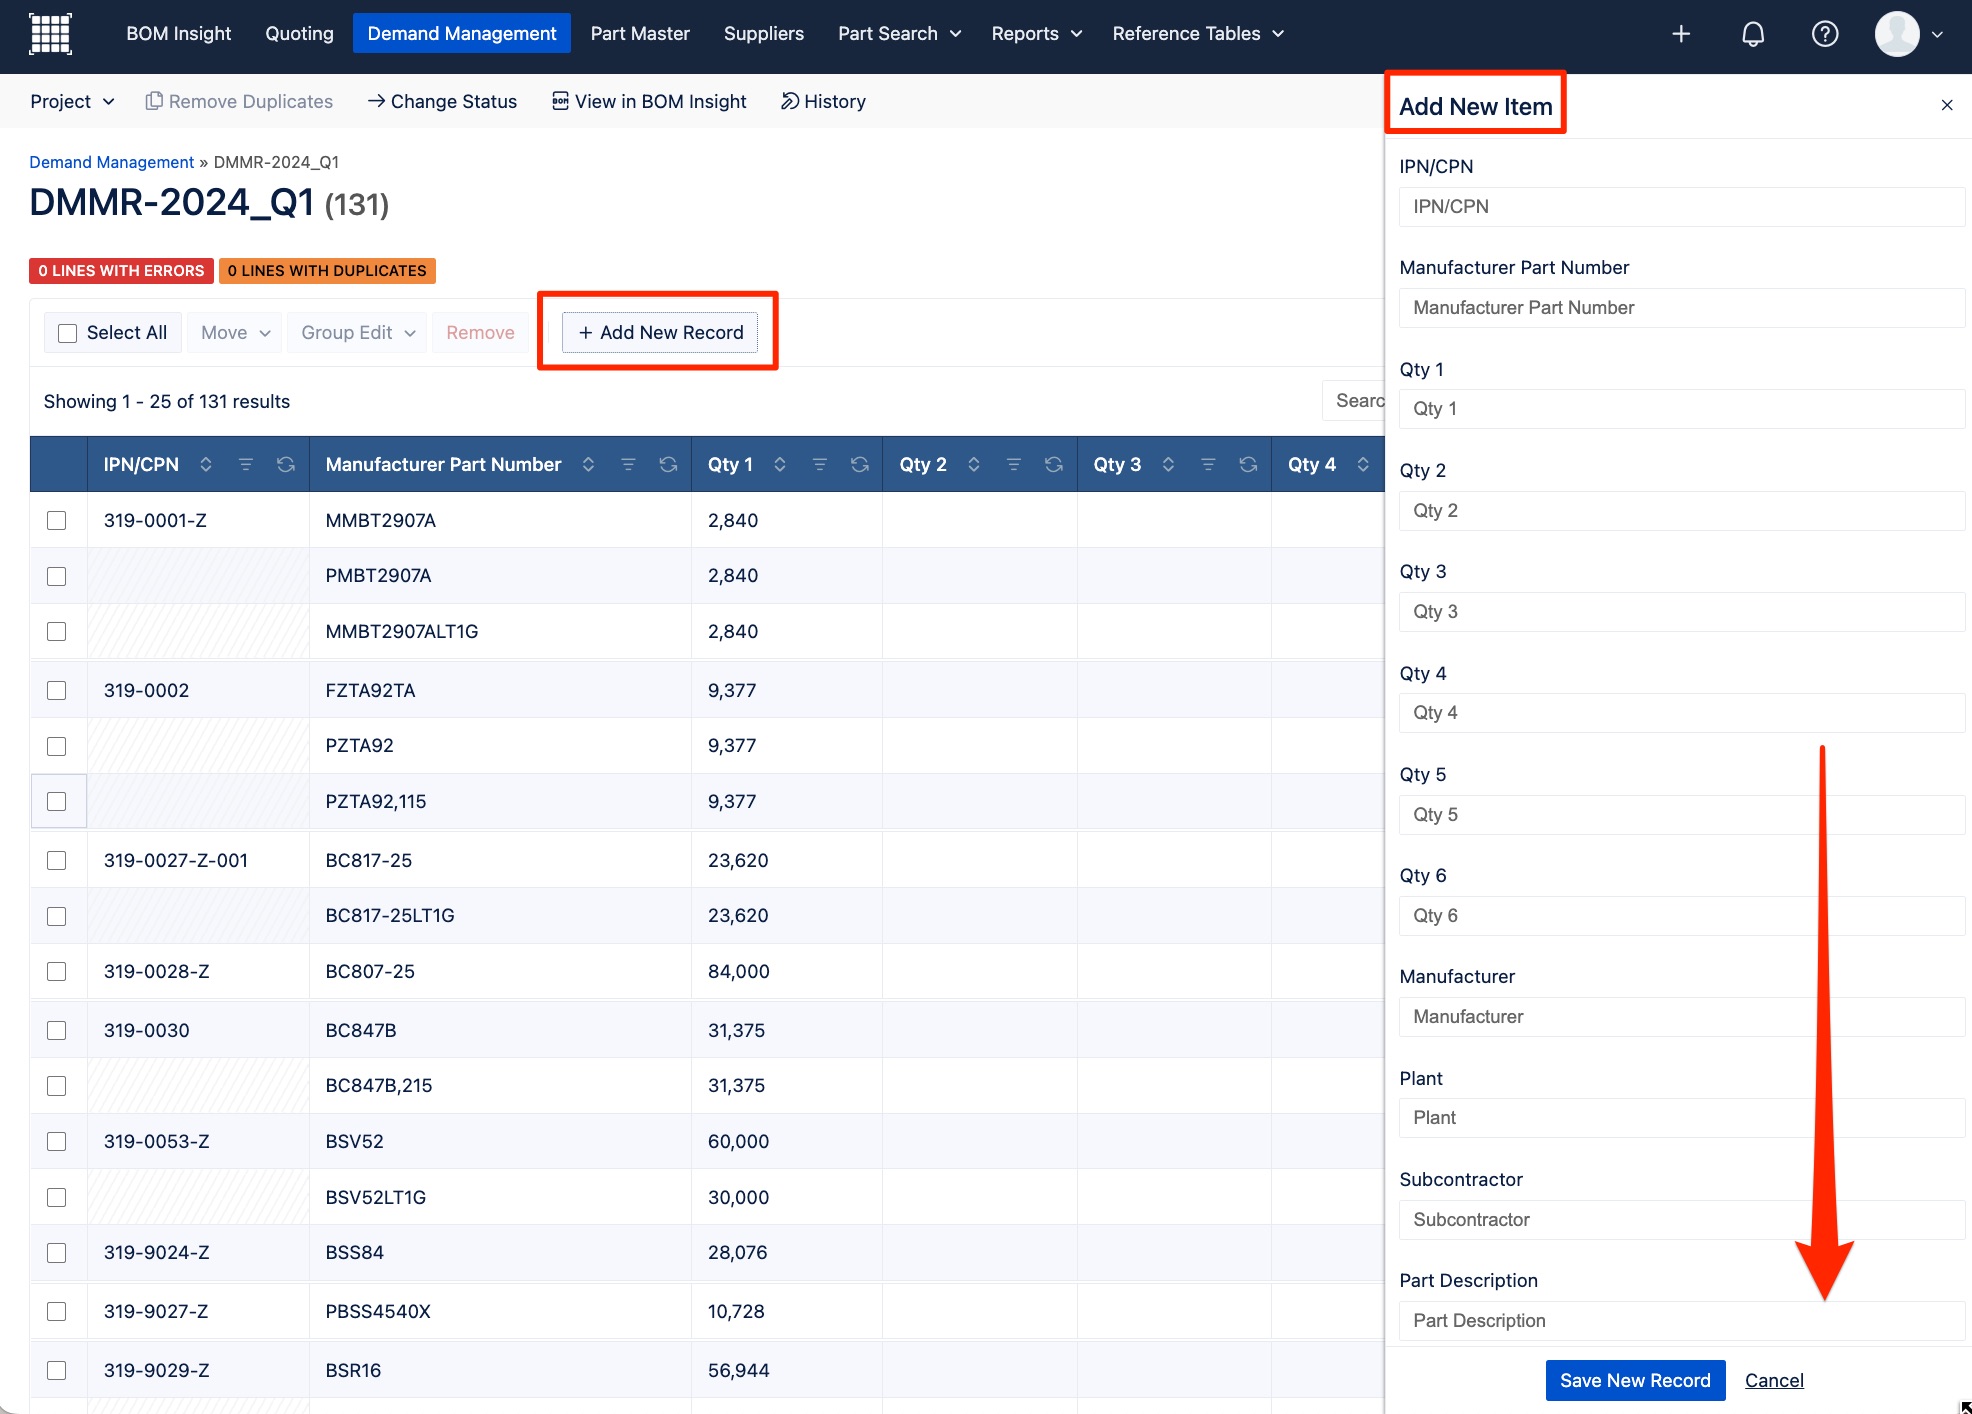Tick checkbox for row 319-0027-Z-001

click(57, 860)
